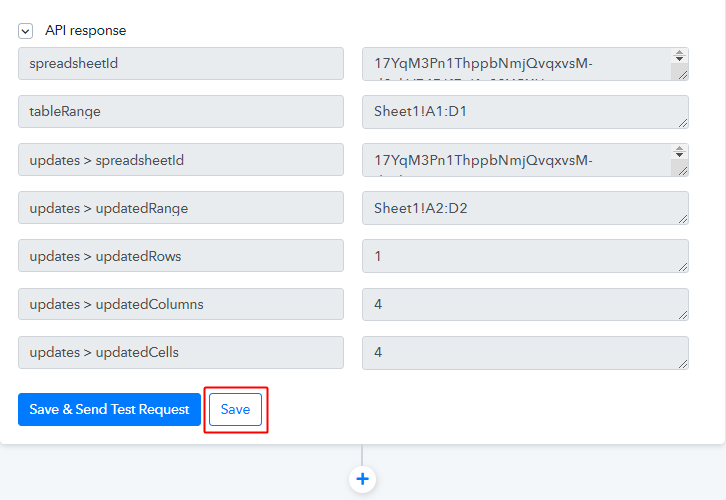Select the updatedRows value field
Viewport: 726px width, 500px height.
coord(524,256)
